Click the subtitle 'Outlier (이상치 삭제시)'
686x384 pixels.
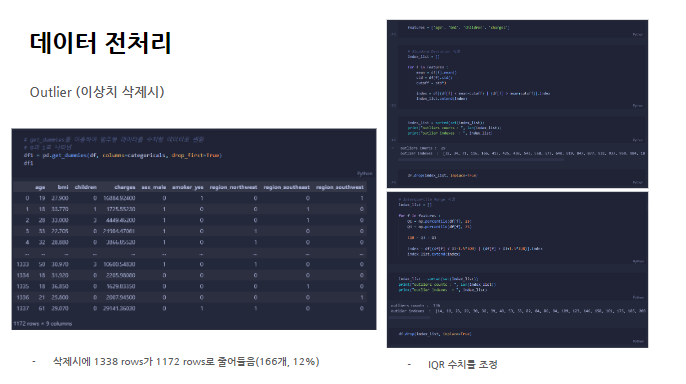[x=97, y=92]
